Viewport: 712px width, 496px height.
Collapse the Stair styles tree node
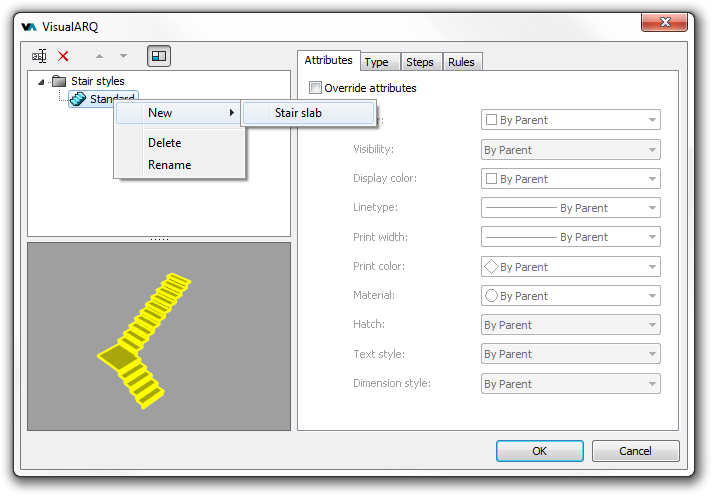click(x=40, y=81)
